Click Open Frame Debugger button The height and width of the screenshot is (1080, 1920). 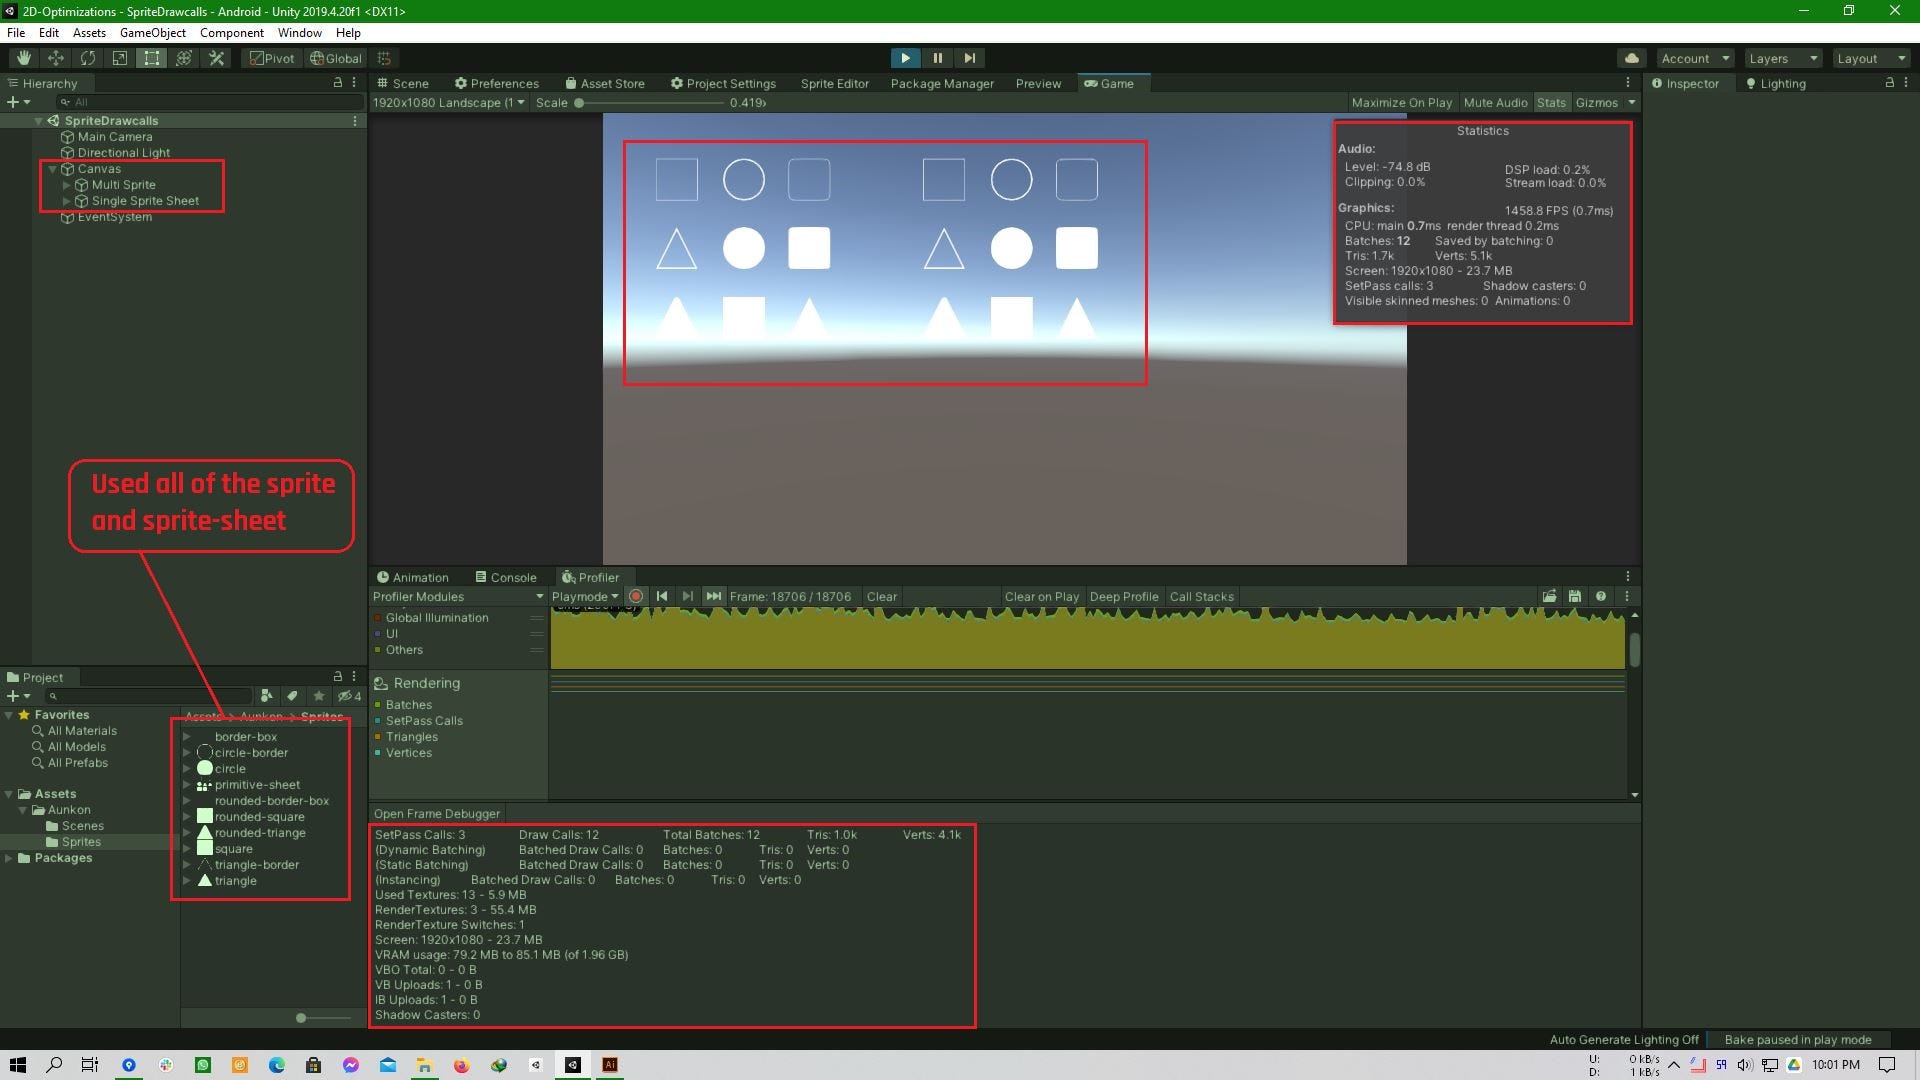coord(437,813)
